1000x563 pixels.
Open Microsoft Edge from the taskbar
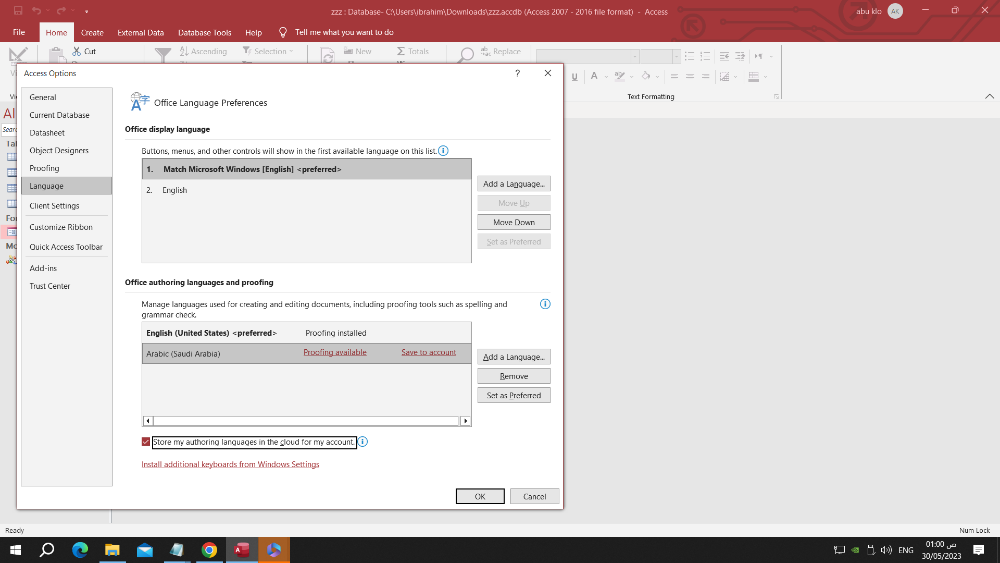(79, 550)
